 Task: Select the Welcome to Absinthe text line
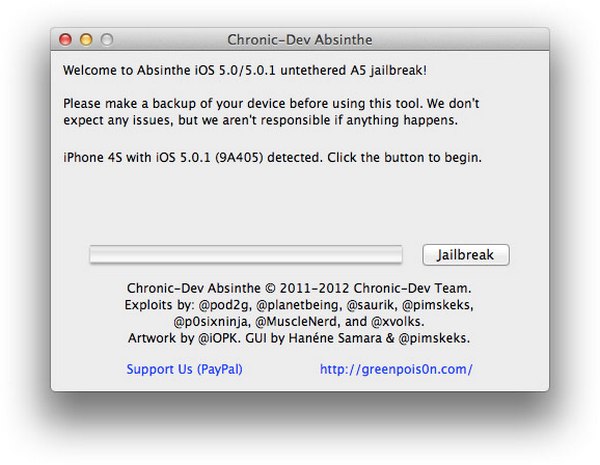pos(245,70)
